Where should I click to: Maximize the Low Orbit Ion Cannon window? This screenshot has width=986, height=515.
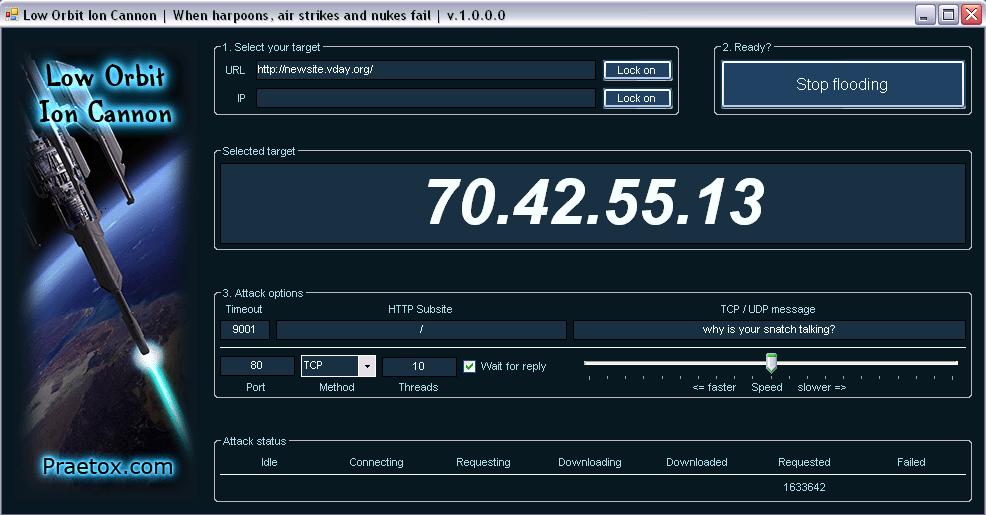(x=948, y=14)
